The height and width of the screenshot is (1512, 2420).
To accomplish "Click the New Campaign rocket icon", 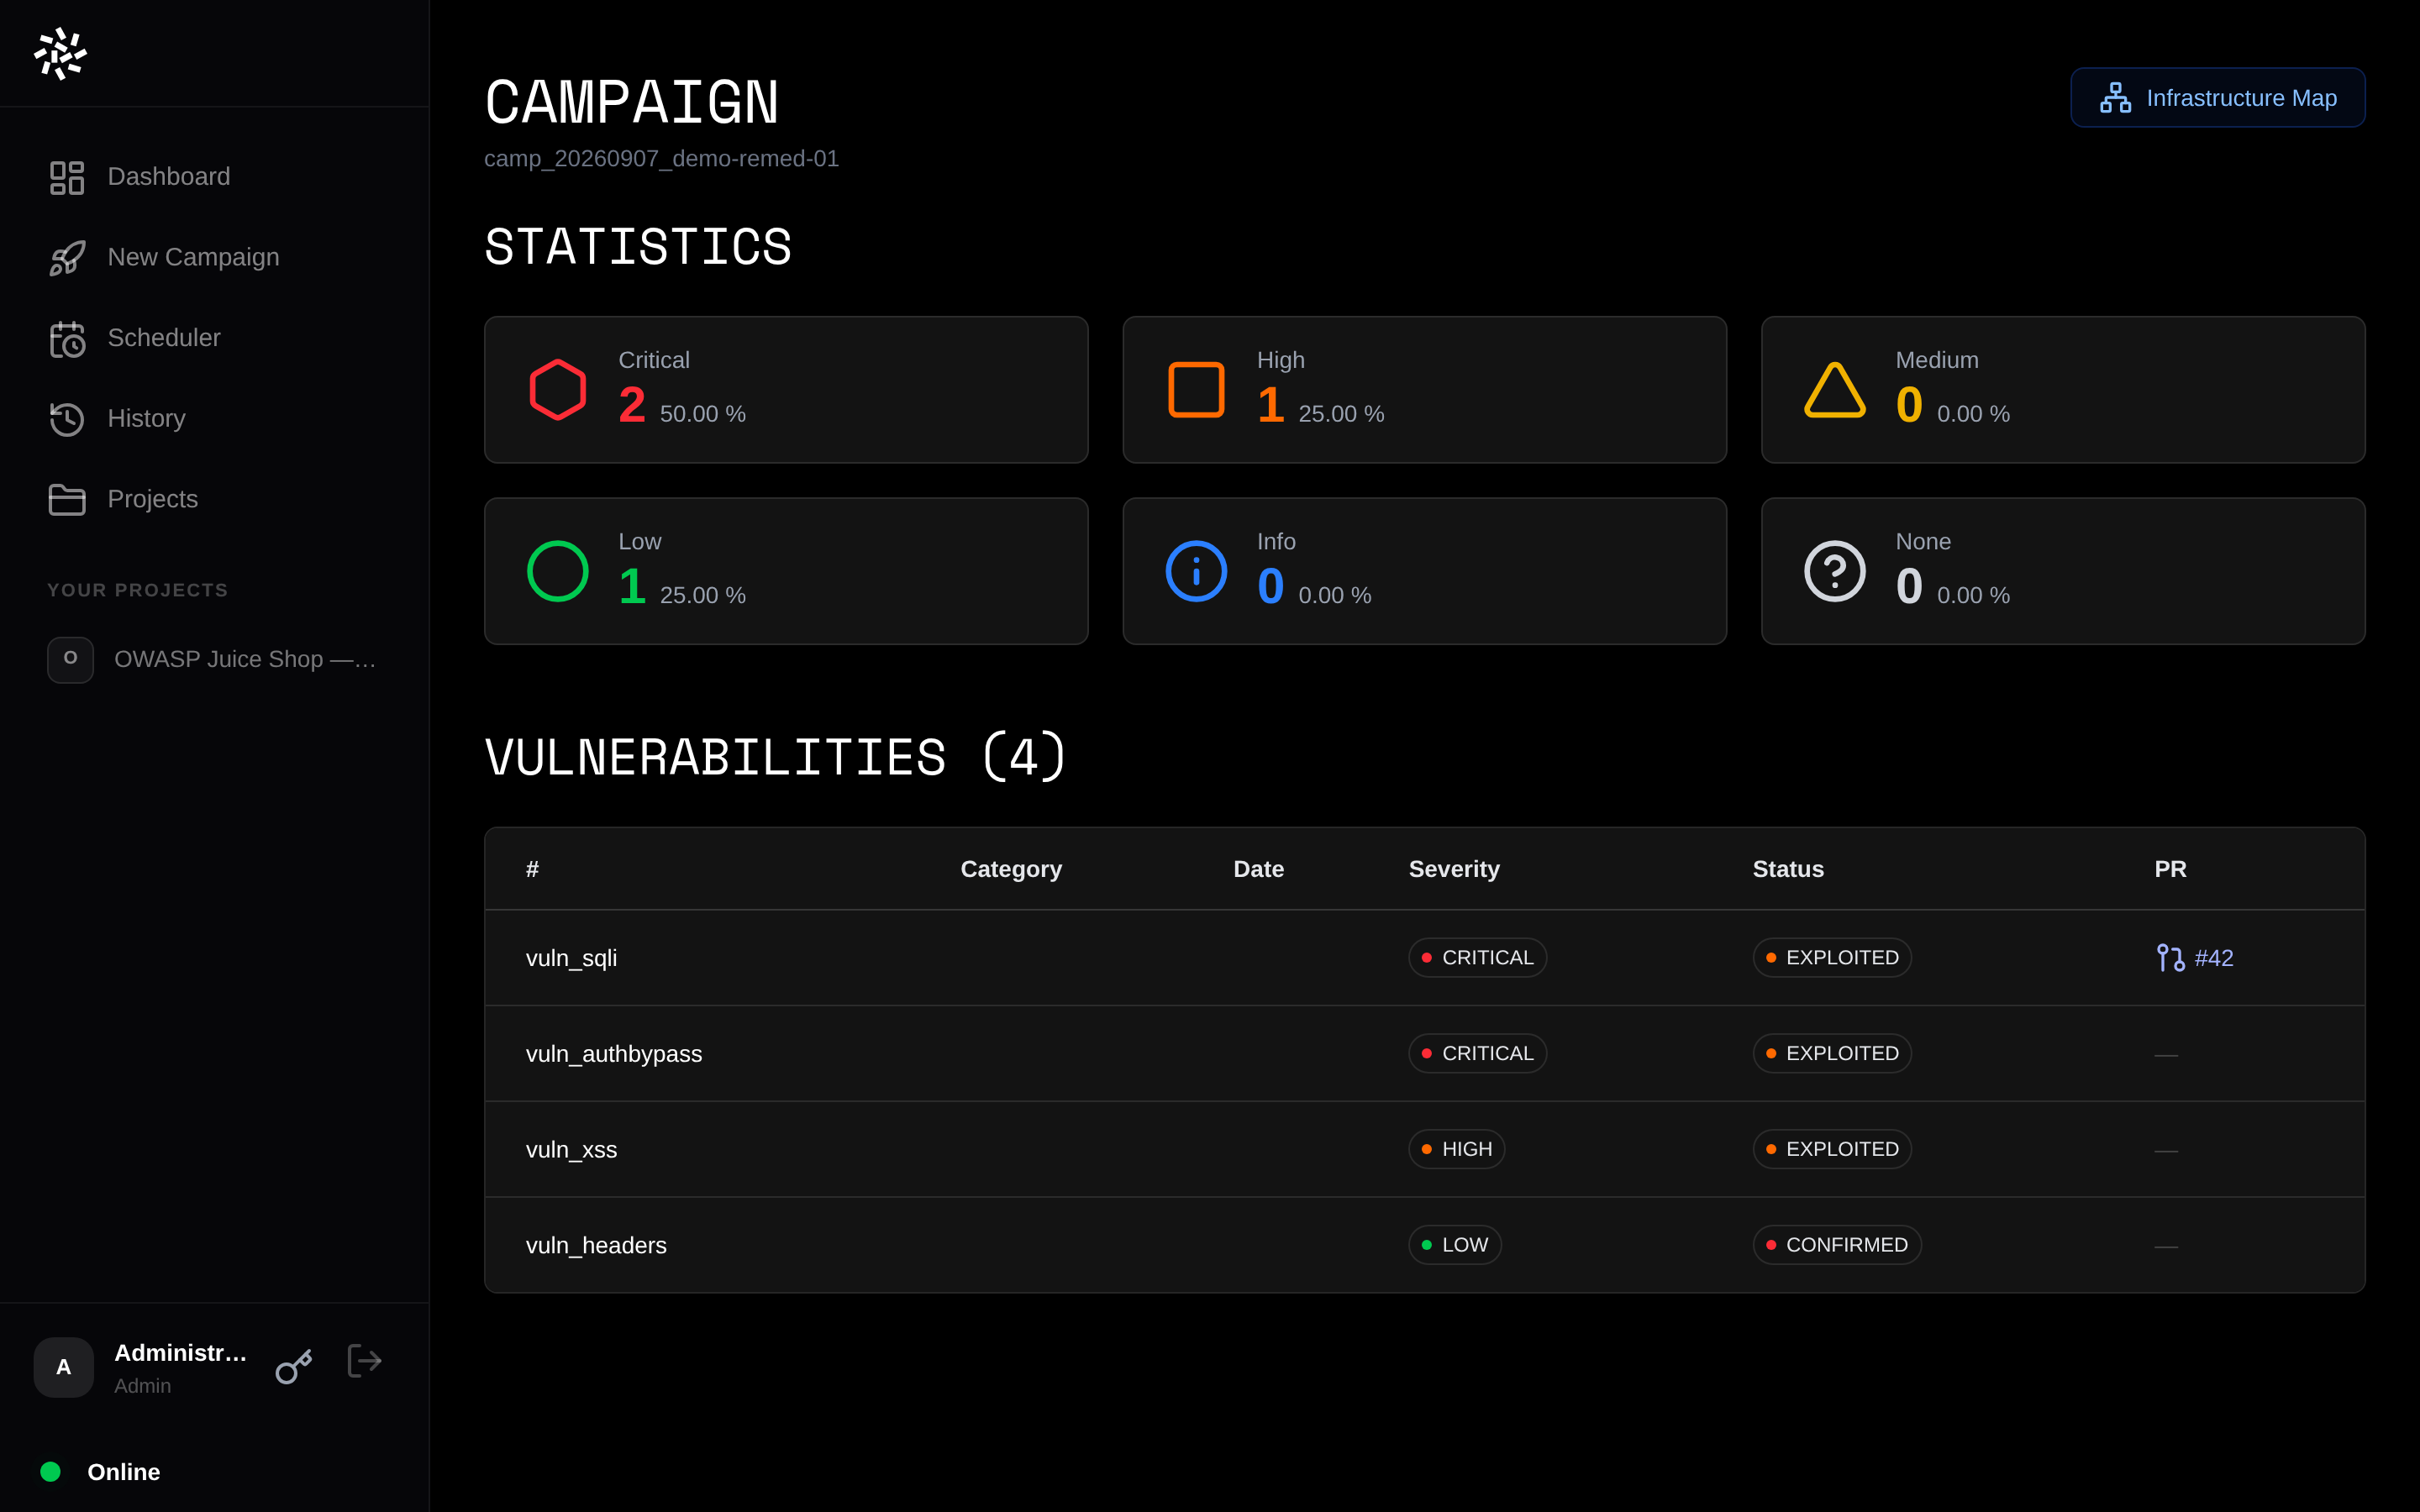I will coord(67,258).
